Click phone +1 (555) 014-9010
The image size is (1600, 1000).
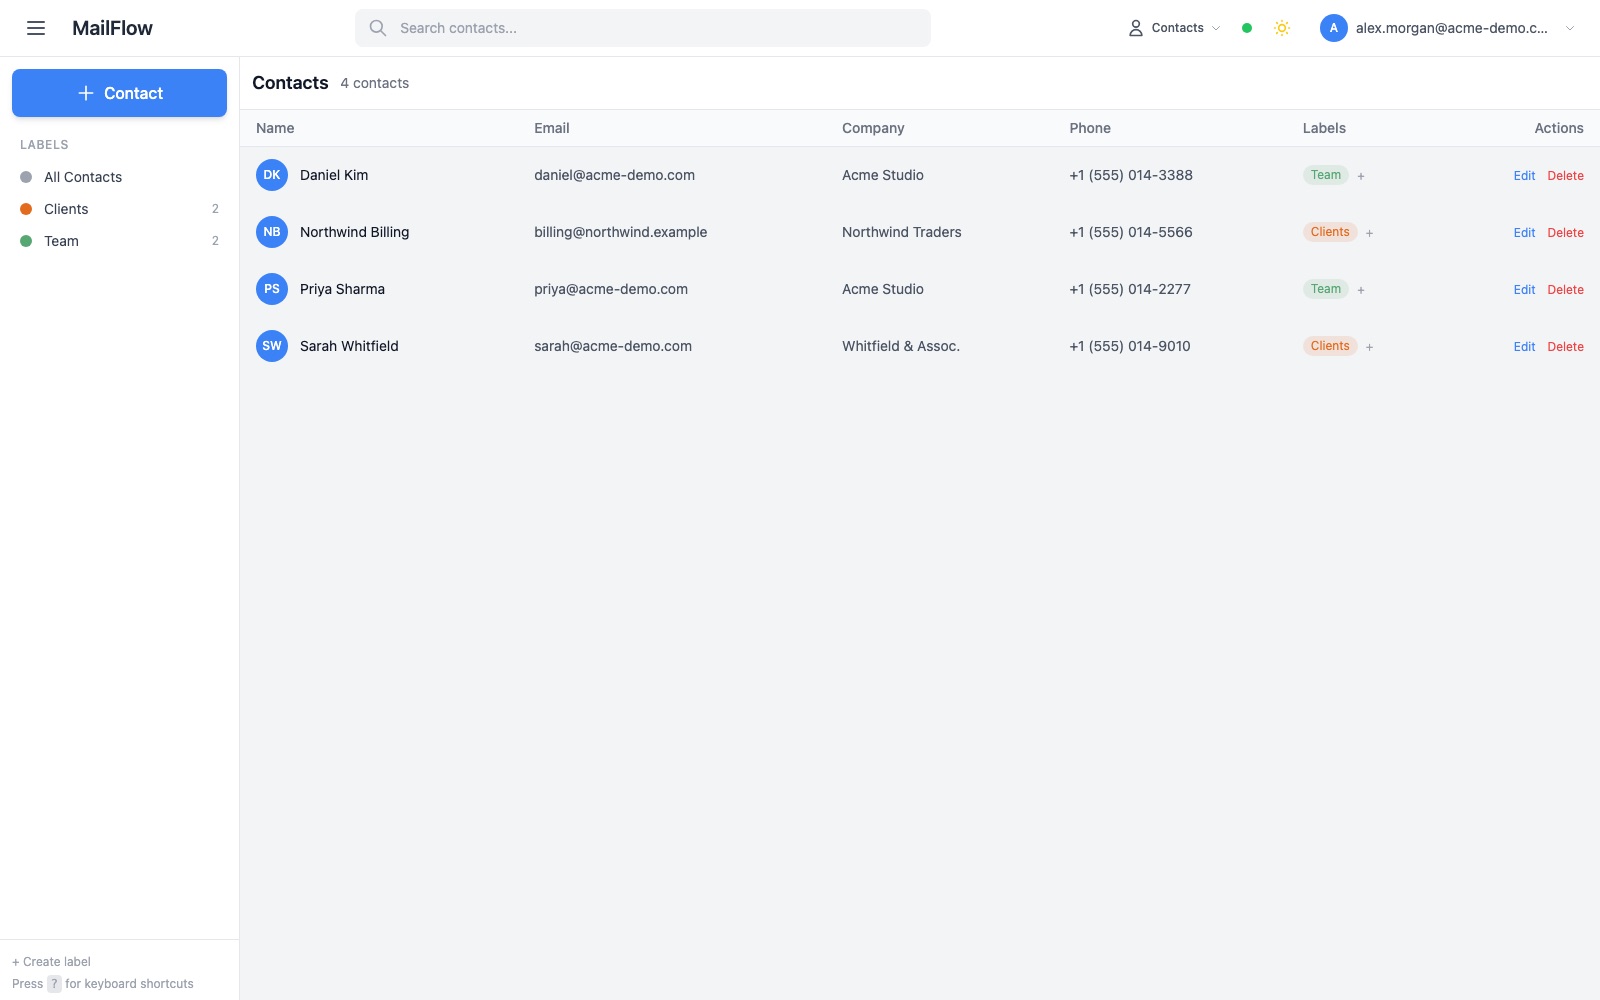click(1130, 346)
